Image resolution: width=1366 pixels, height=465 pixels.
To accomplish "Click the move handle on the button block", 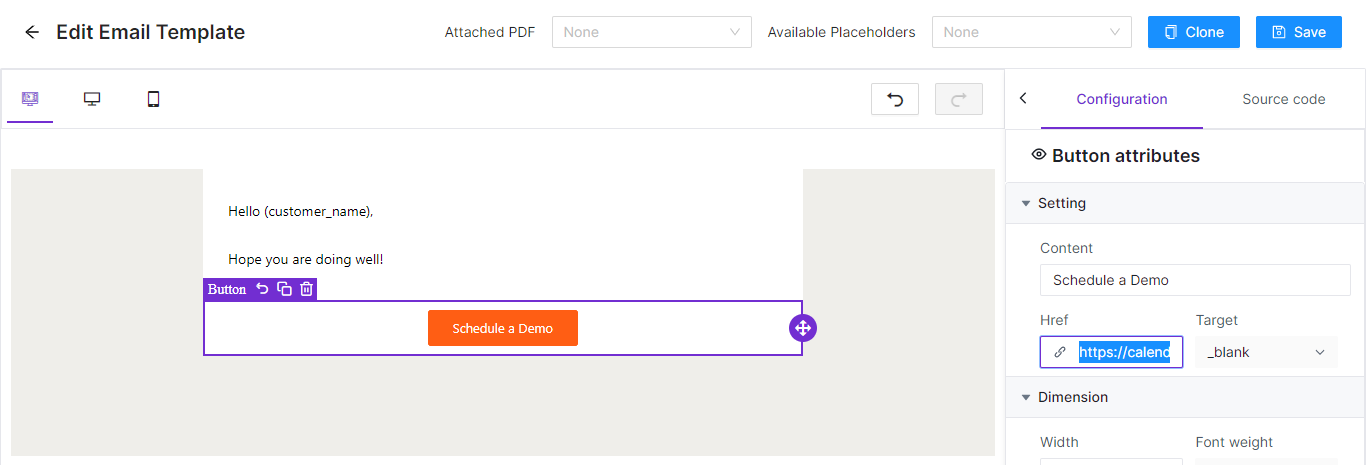I will [x=803, y=328].
